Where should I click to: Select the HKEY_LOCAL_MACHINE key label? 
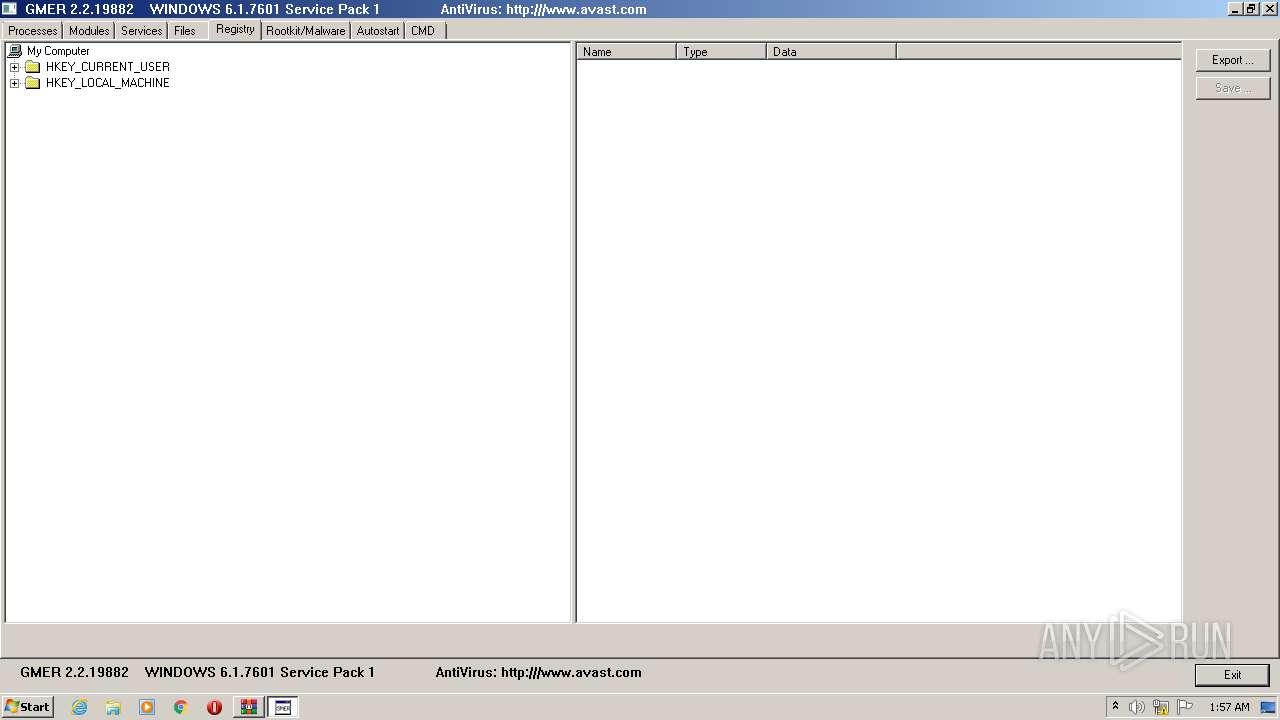point(108,83)
